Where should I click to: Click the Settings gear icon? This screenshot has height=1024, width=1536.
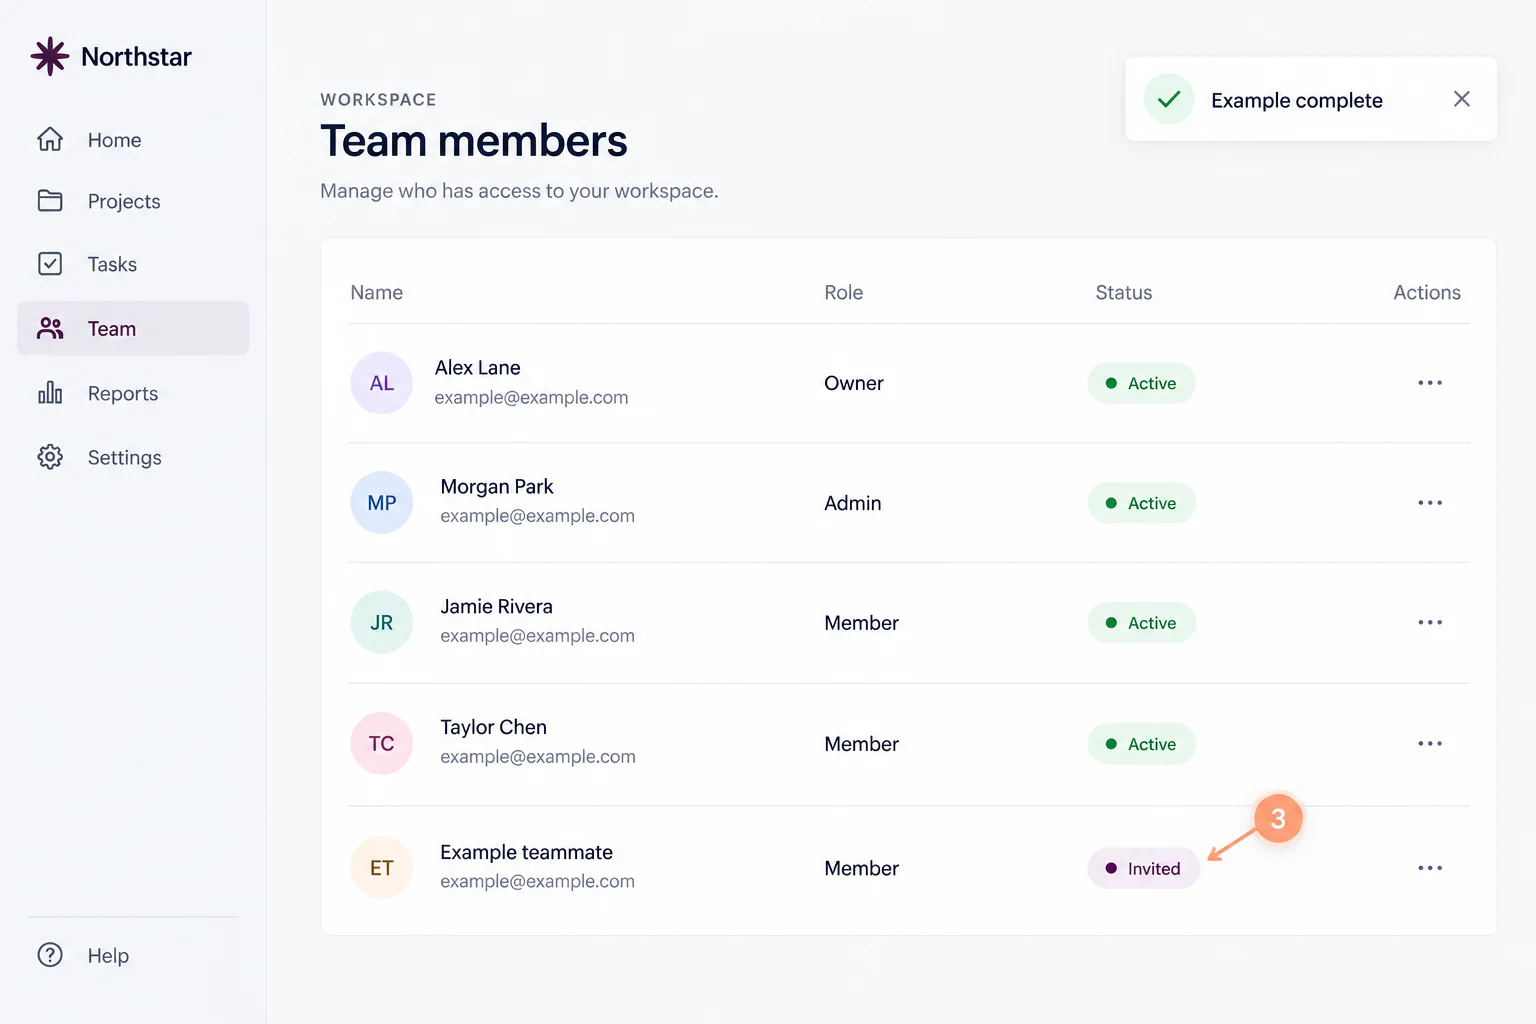coord(50,457)
